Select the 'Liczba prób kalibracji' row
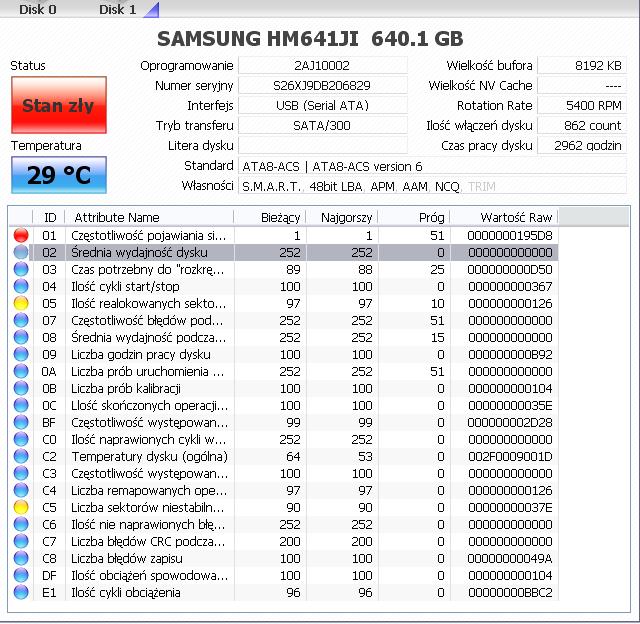 (x=284, y=388)
